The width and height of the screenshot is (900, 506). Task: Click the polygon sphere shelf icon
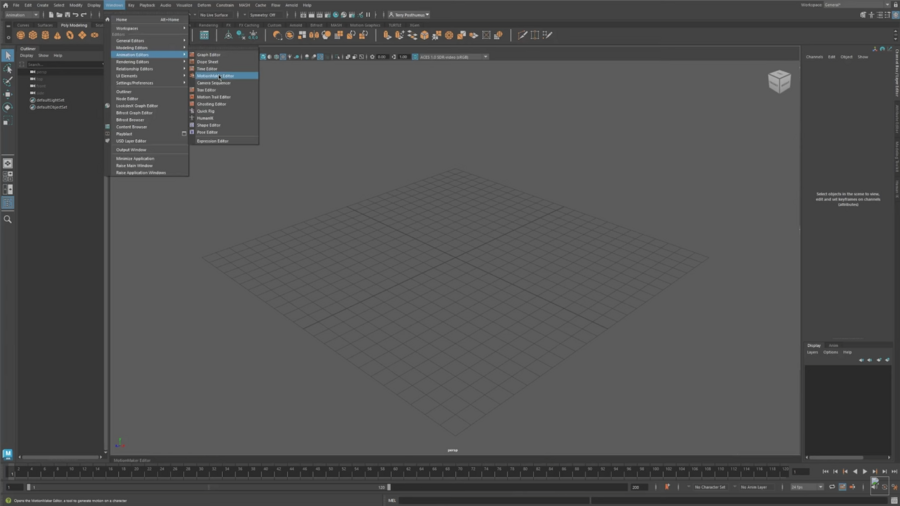[x=20, y=35]
